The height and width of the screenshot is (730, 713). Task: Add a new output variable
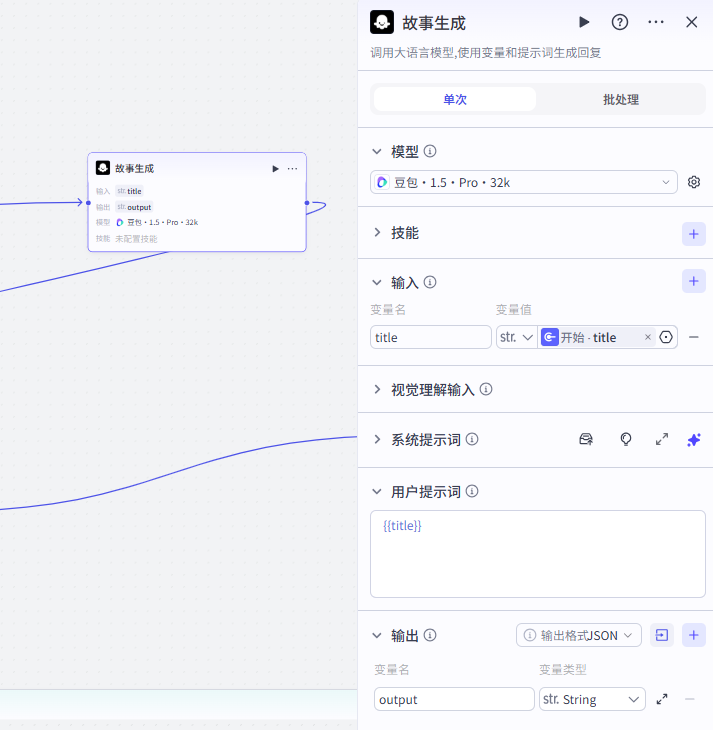693,635
